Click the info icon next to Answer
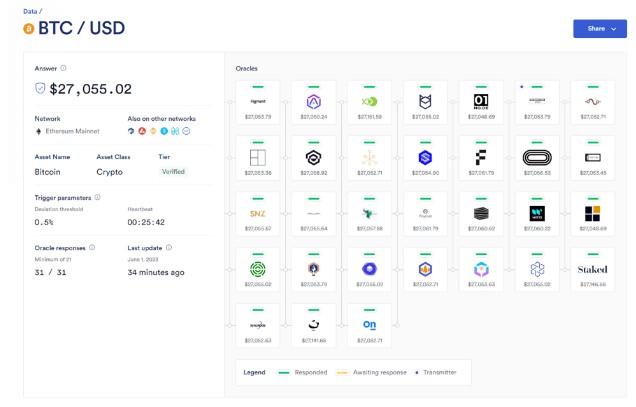The width and height of the screenshot is (636, 407). click(x=64, y=68)
